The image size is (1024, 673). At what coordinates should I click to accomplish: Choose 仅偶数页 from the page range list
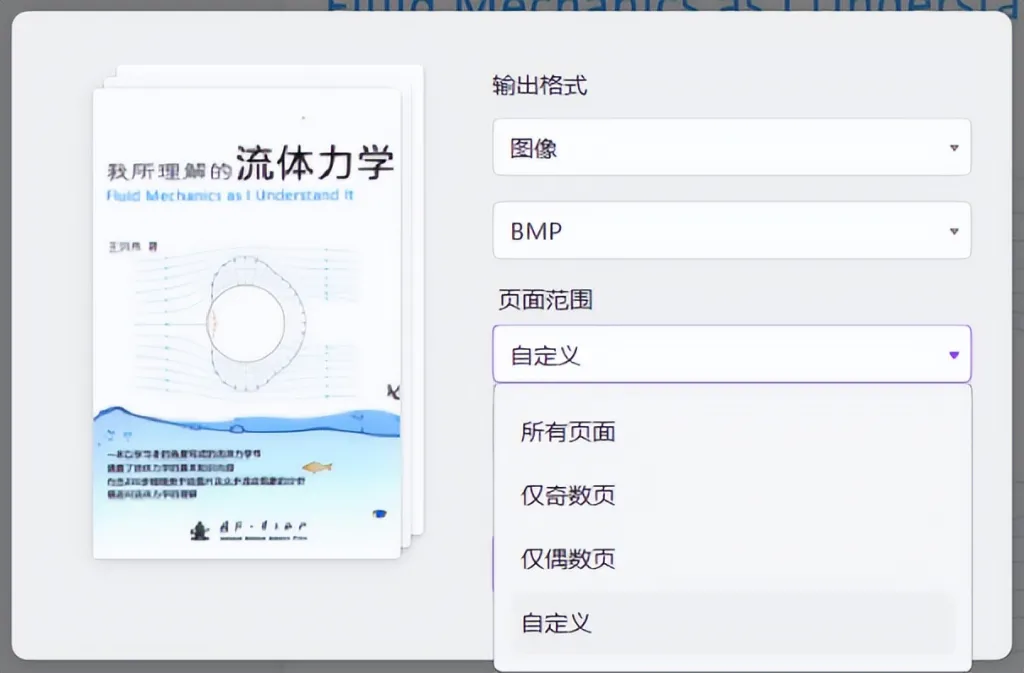tap(732, 559)
